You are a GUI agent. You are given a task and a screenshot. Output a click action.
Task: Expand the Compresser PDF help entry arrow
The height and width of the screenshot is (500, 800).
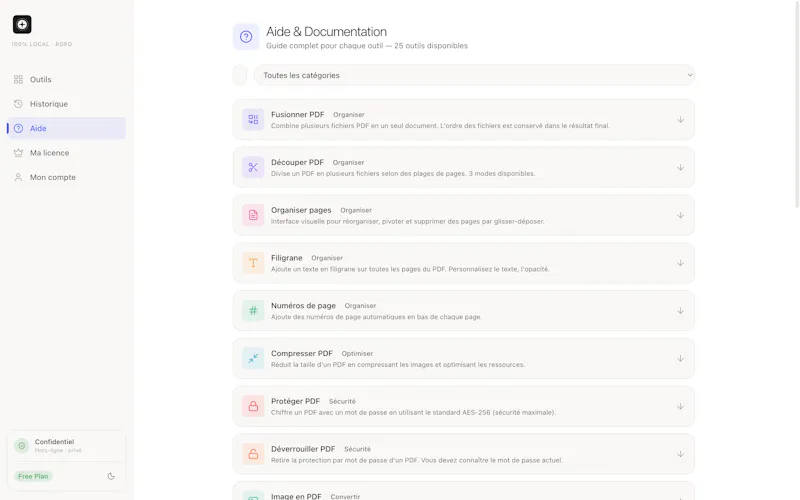point(680,359)
